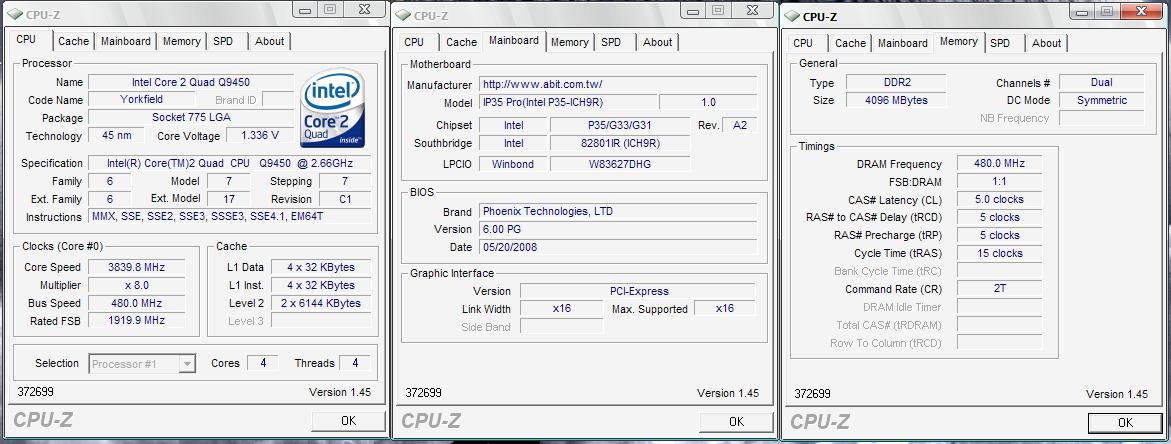Viewport: 1171px width, 444px height.
Task: Click the BIOS Date value 05/20/2008
Action: (x=618, y=247)
